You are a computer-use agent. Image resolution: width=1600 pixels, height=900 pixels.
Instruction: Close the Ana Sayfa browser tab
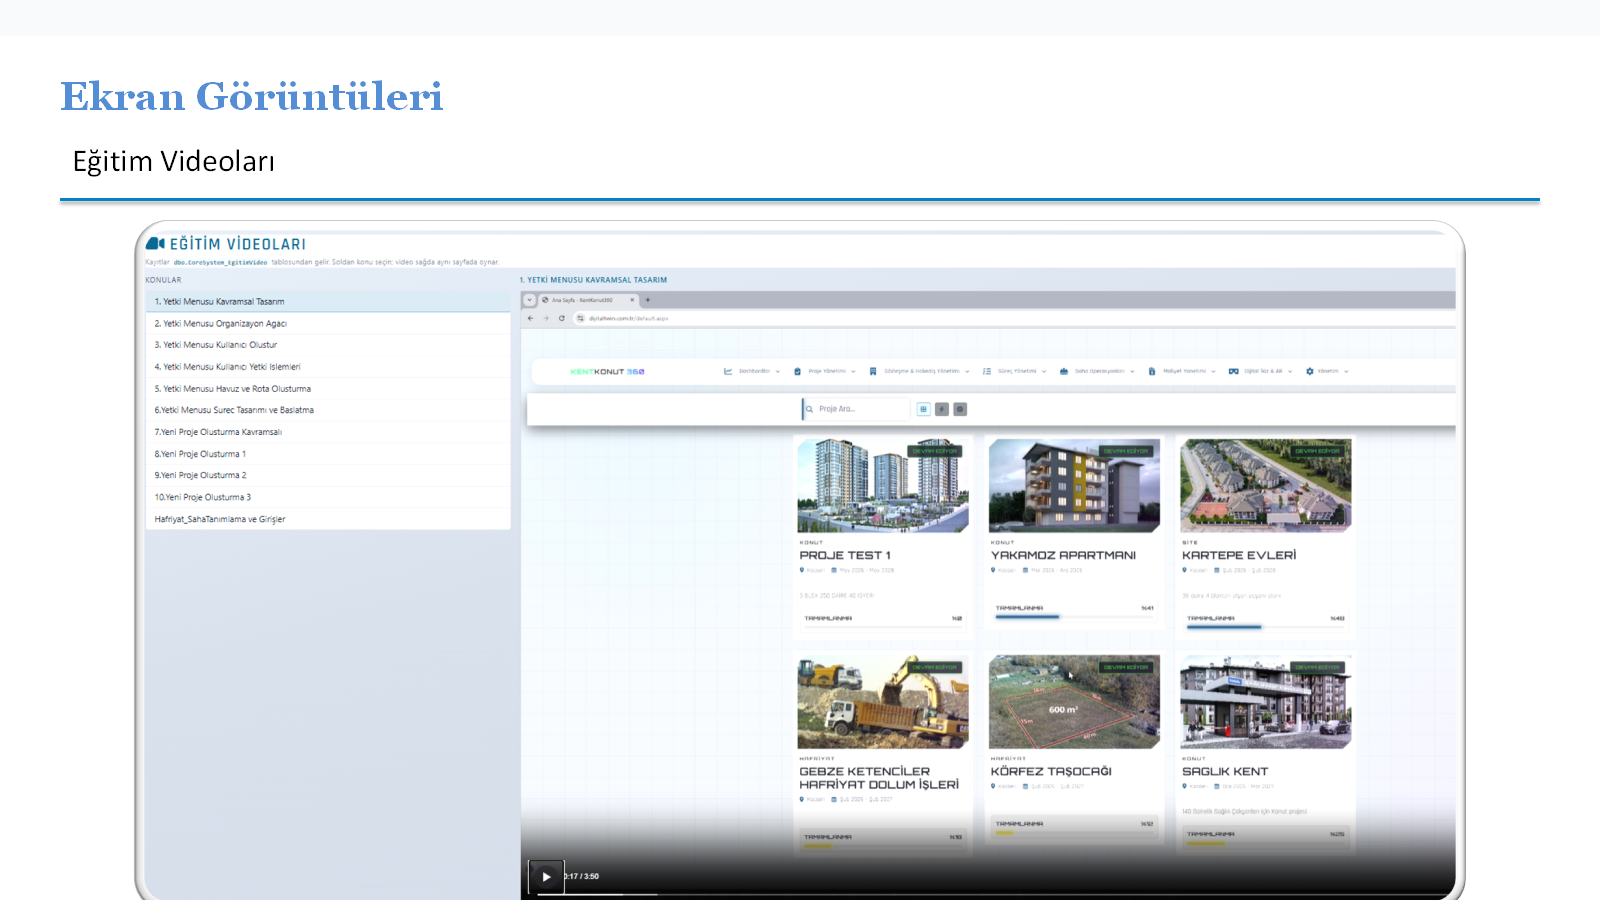(632, 300)
